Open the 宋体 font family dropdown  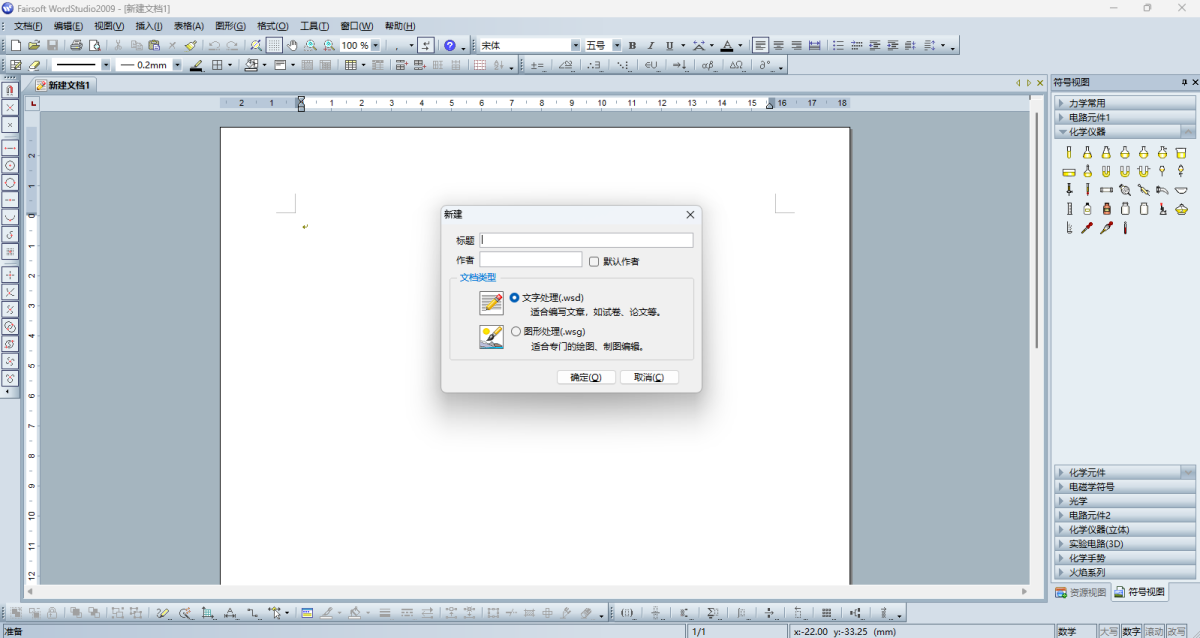pos(577,45)
